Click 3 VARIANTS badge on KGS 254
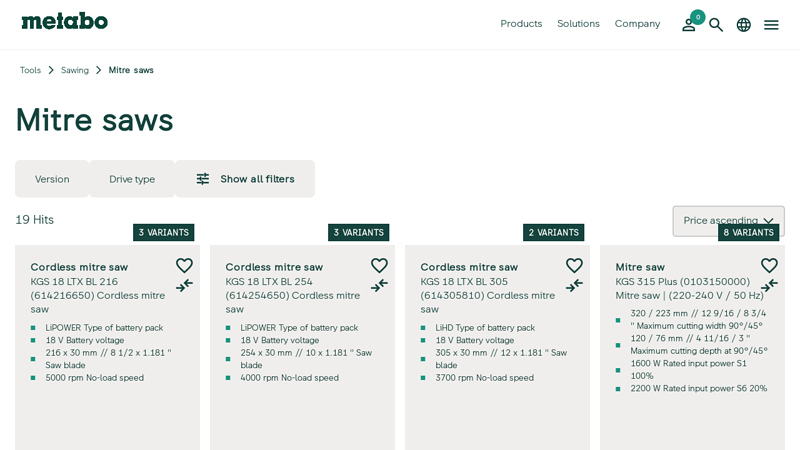 click(x=358, y=232)
